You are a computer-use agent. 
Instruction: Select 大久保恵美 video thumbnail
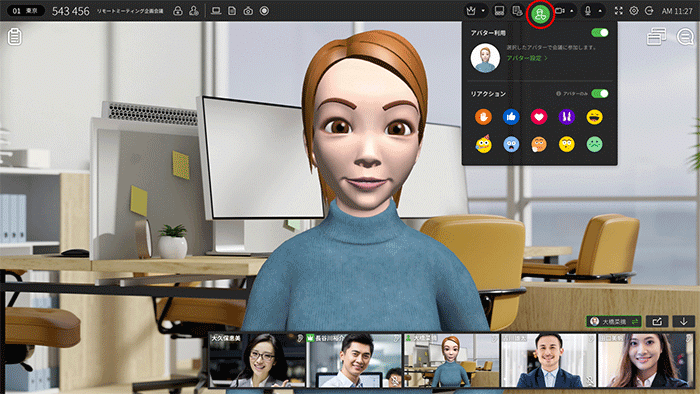click(257, 360)
